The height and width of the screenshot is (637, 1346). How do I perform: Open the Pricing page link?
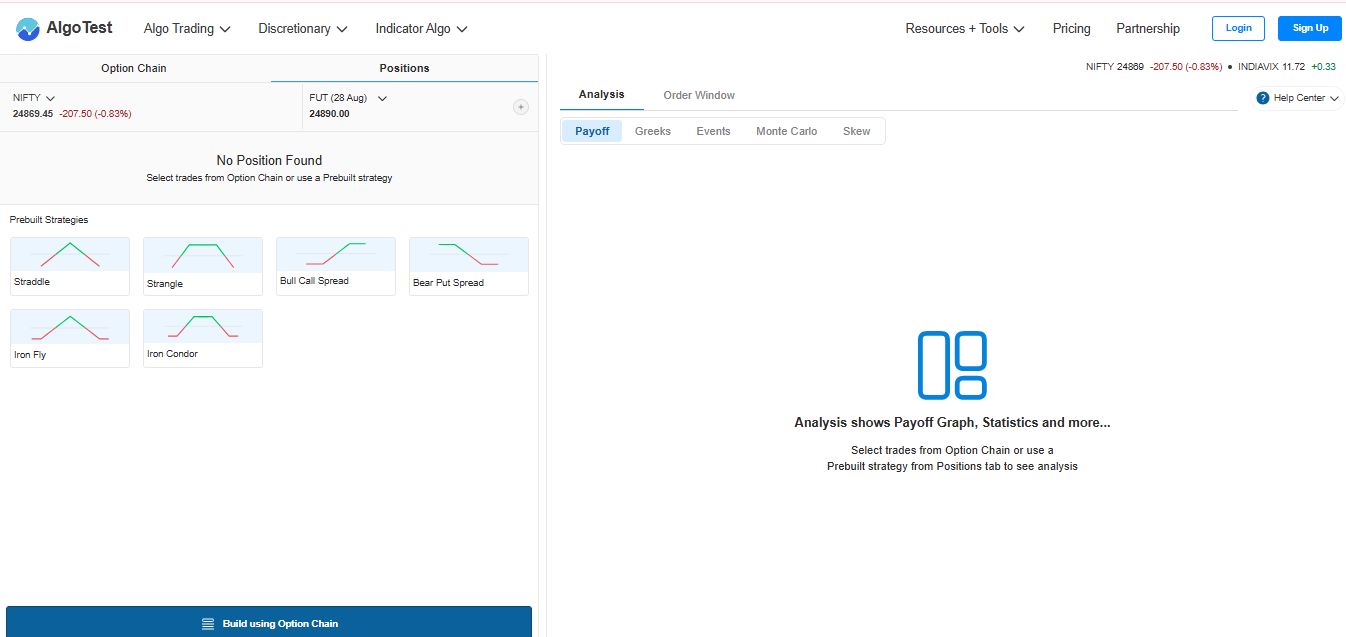click(1071, 29)
